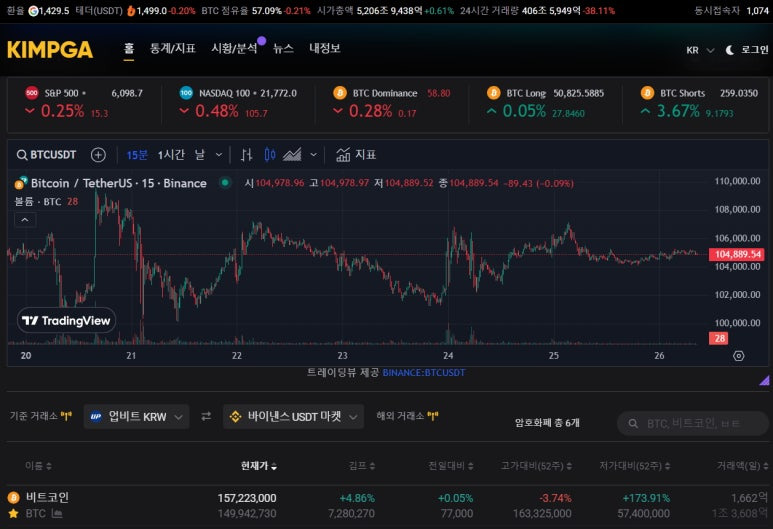Click the 비트코인 name in table
This screenshot has height=529, width=773.
(47, 497)
